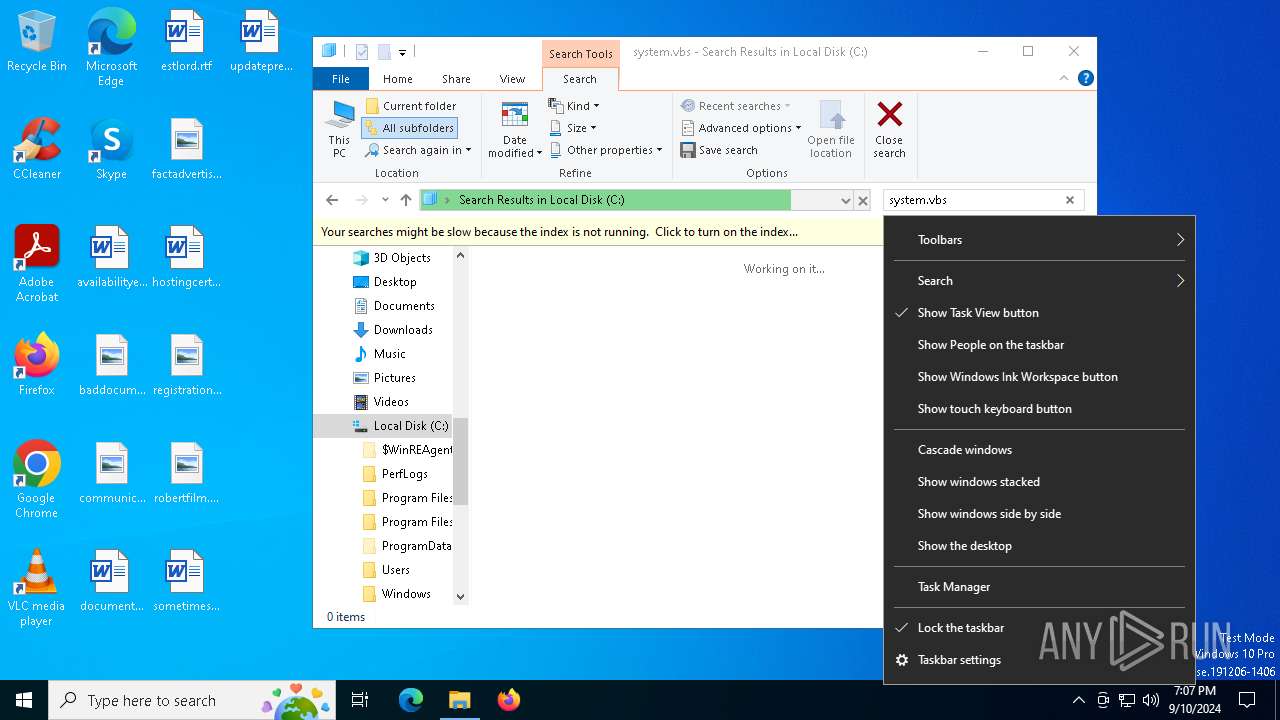This screenshot has width=1280, height=720.
Task: Open Search again in dropdown
Action: click(418, 150)
